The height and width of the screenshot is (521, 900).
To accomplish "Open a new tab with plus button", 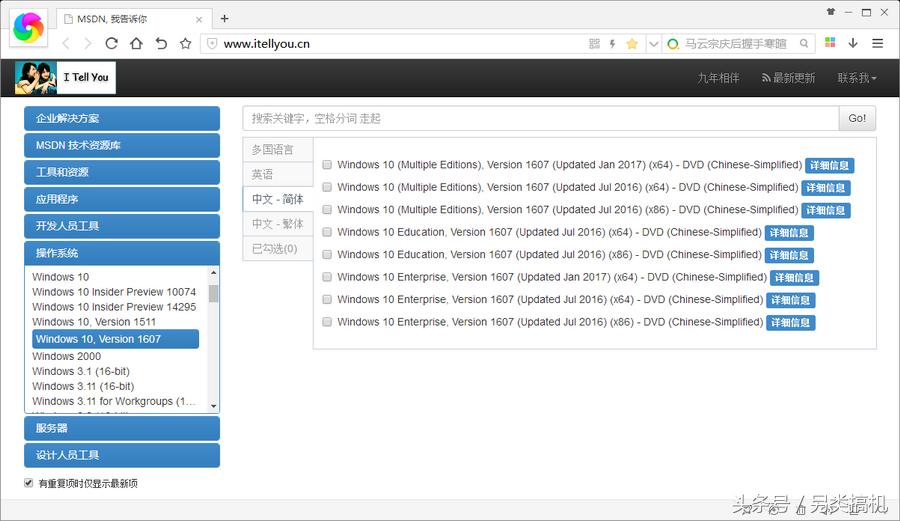I will [224, 19].
